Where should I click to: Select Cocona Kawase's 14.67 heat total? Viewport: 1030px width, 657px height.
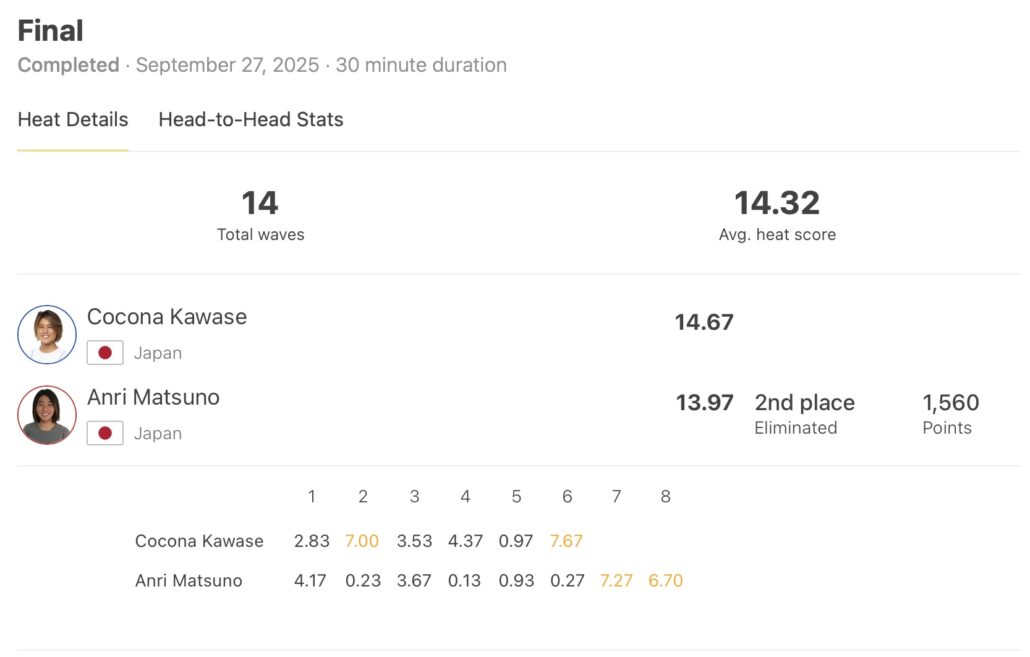704,322
